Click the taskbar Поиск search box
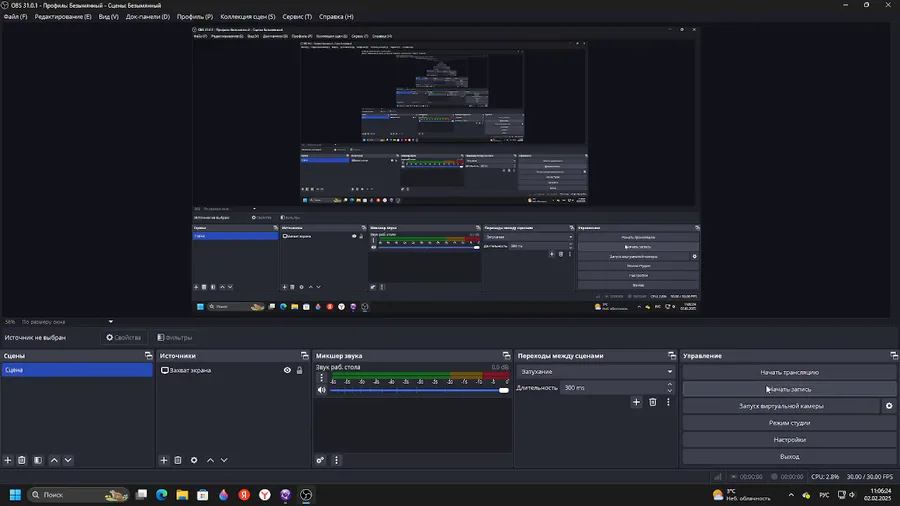Image resolution: width=900 pixels, height=506 pixels. pyautogui.click(x=79, y=495)
